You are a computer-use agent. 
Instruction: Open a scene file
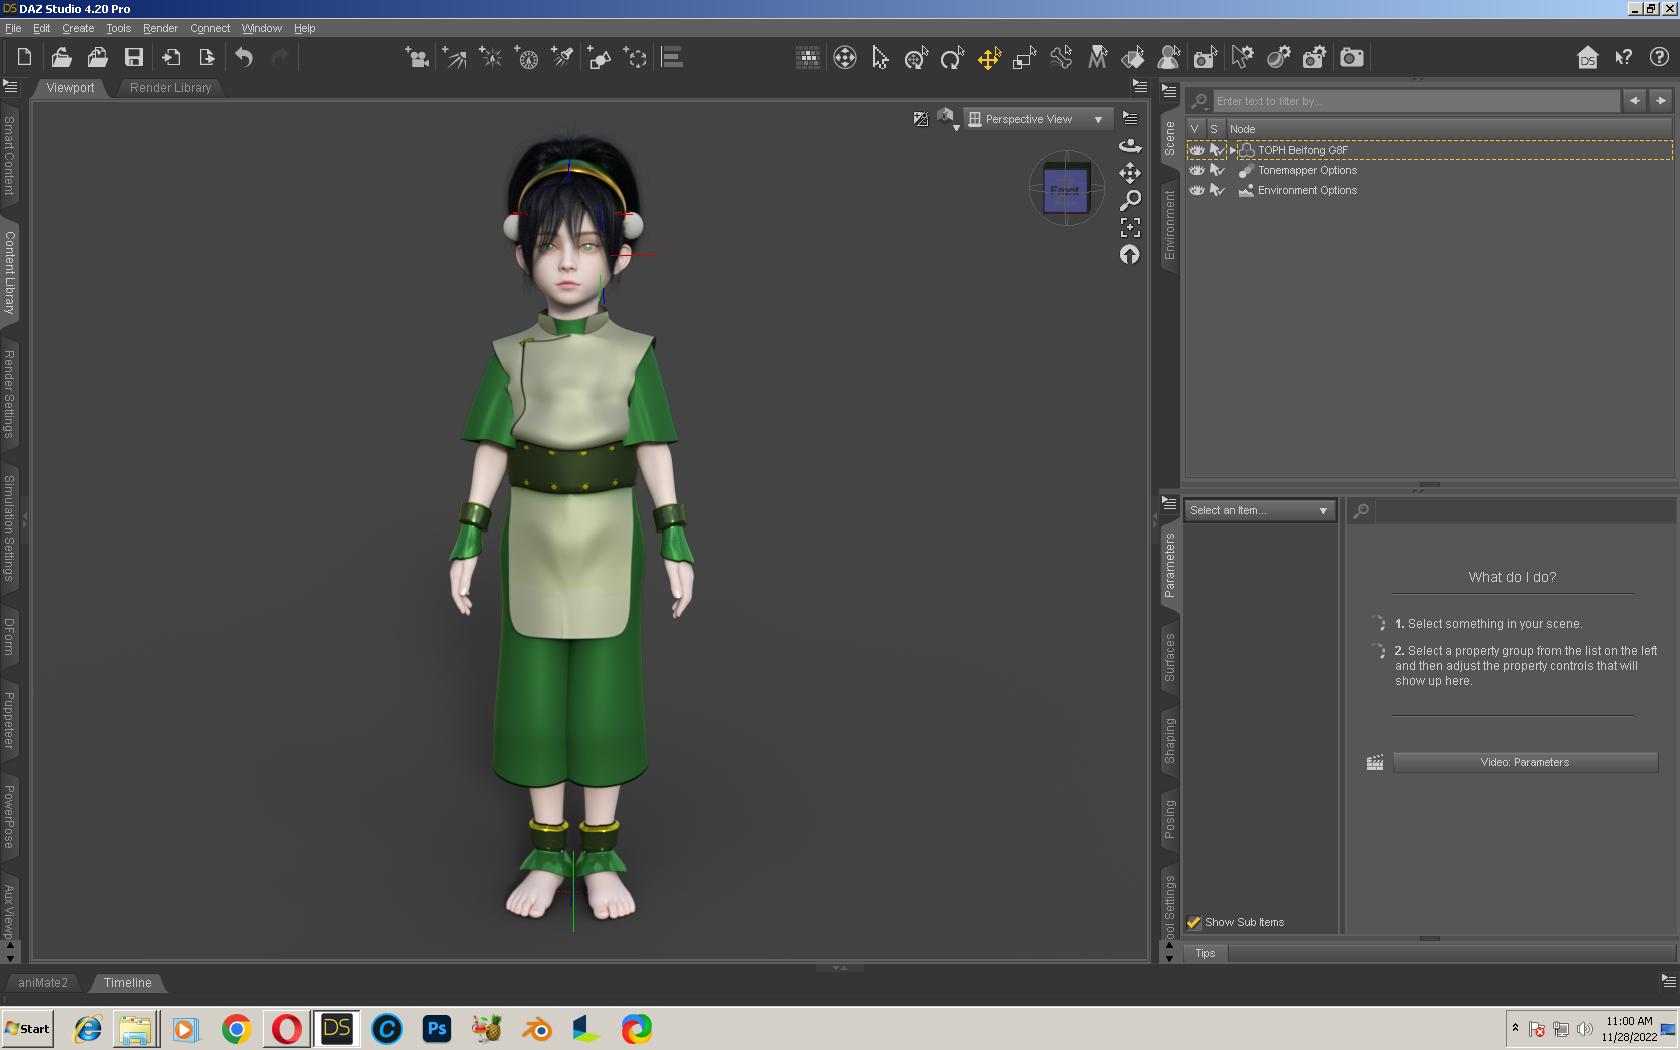pos(61,58)
